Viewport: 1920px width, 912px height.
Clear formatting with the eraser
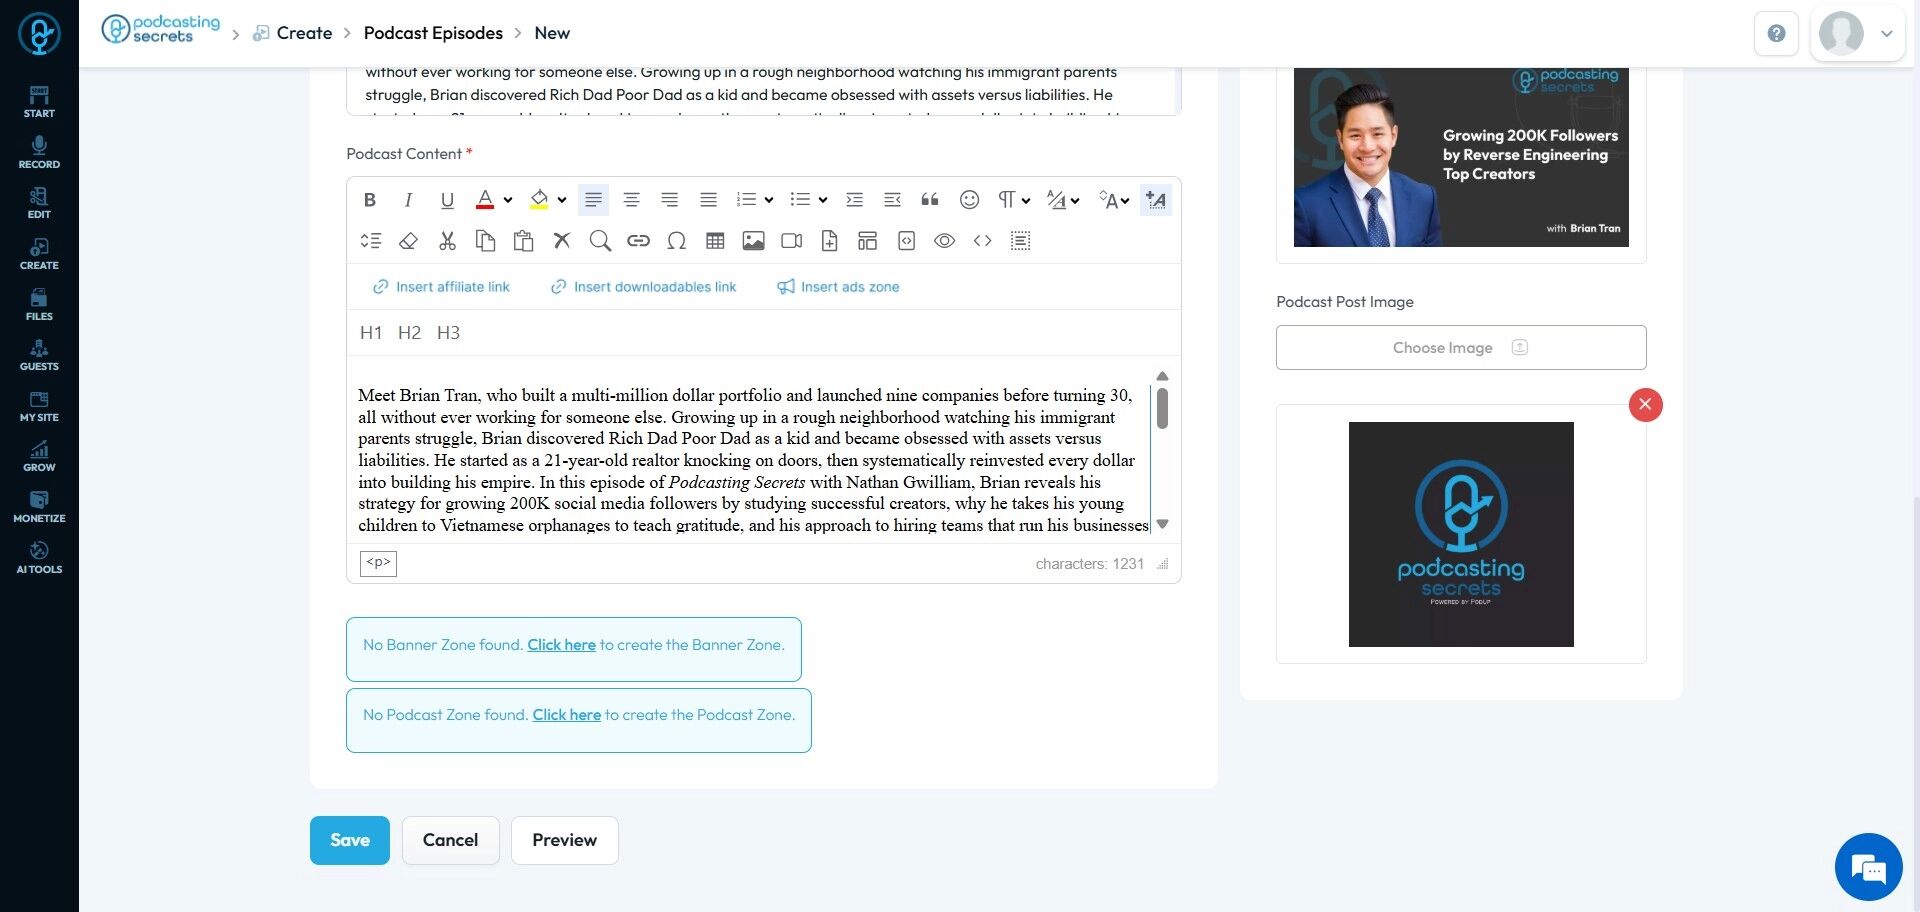point(408,241)
